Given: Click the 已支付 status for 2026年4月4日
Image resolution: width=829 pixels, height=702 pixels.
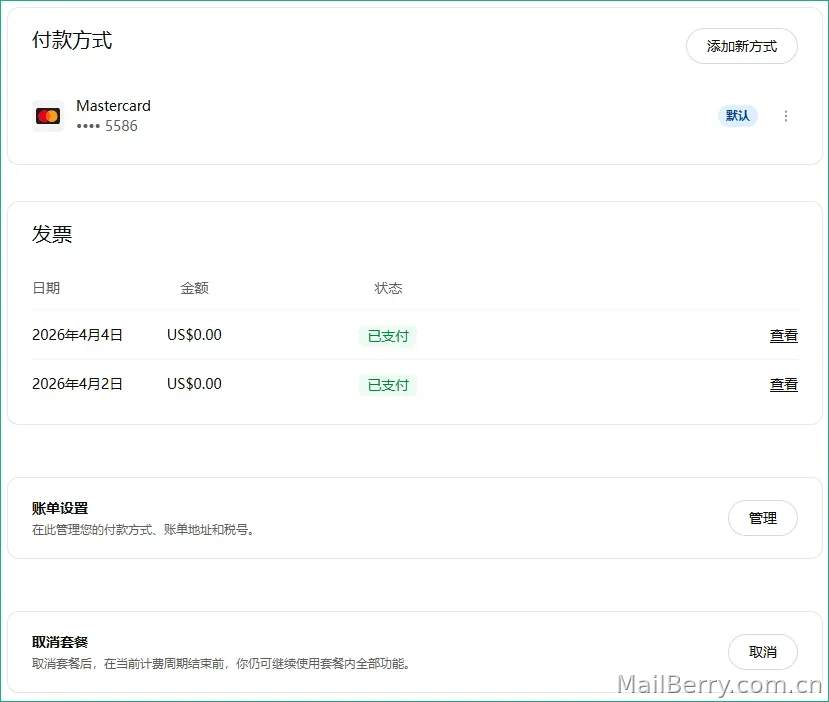Looking at the screenshot, I should (x=388, y=336).
